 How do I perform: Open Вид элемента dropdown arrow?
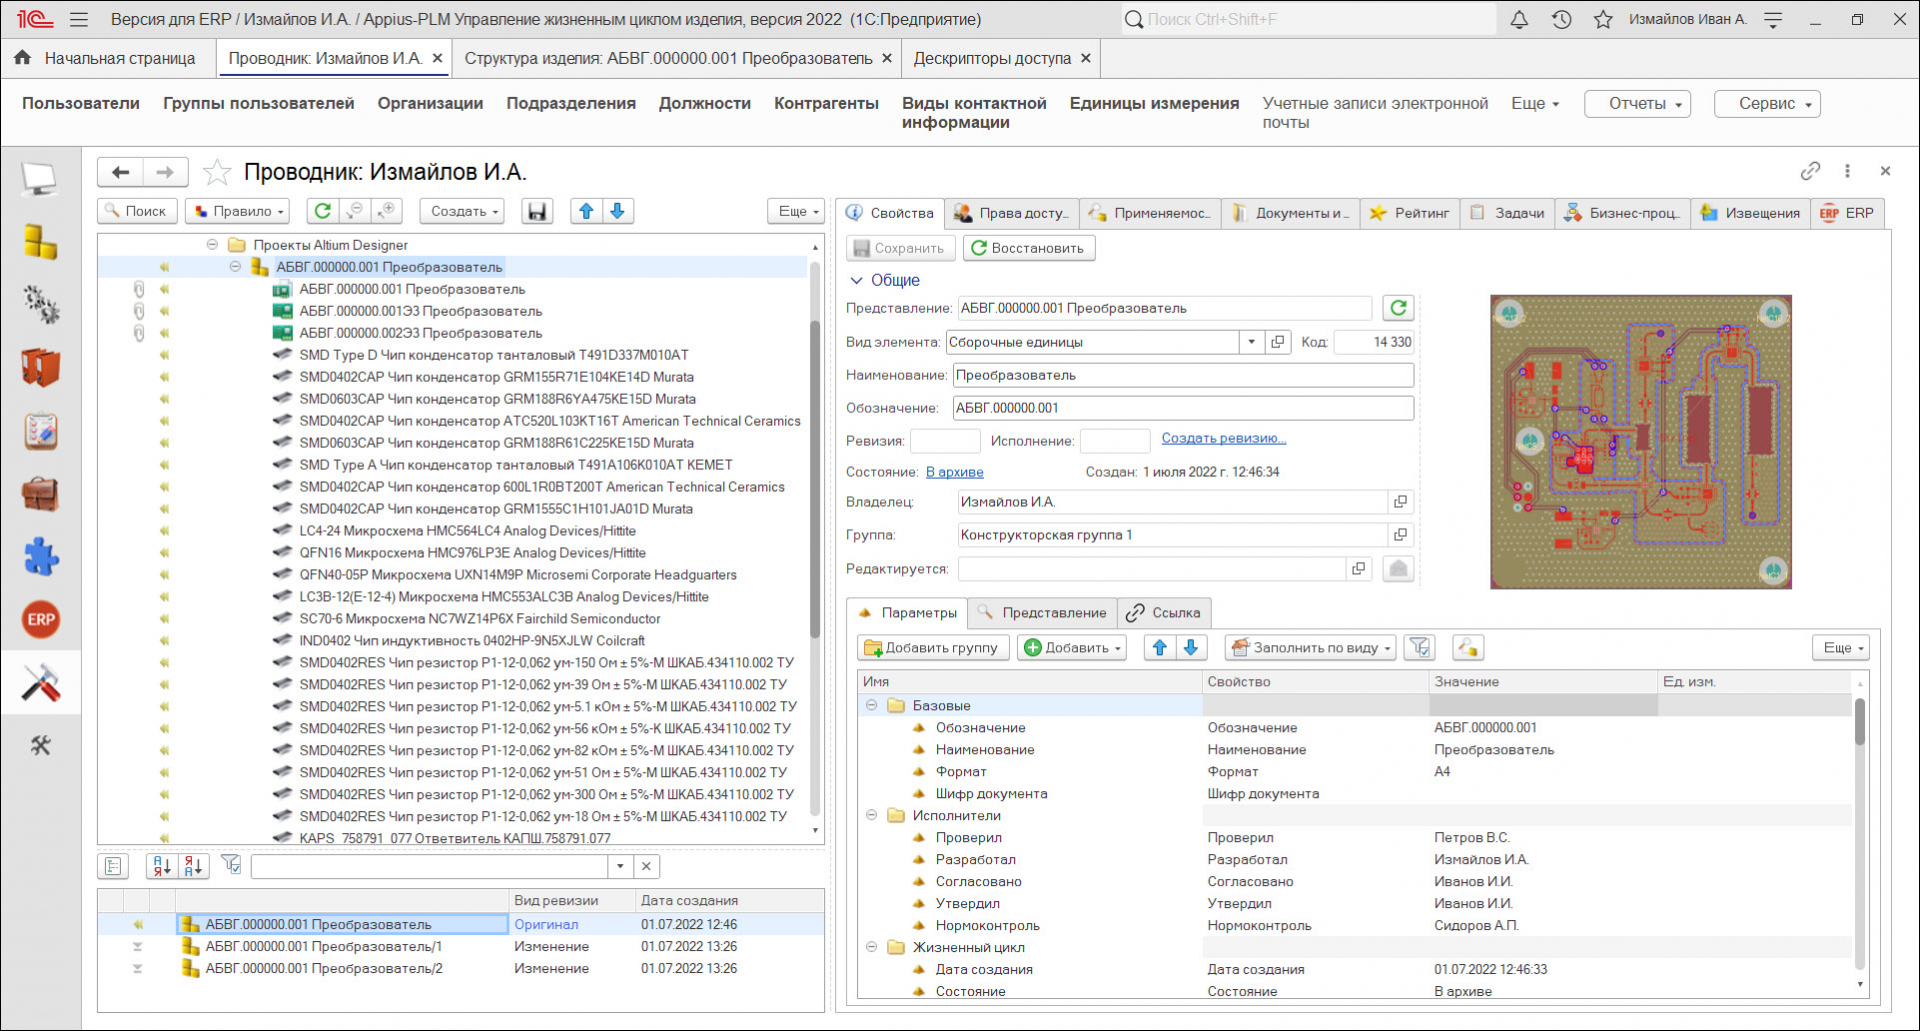1251,342
